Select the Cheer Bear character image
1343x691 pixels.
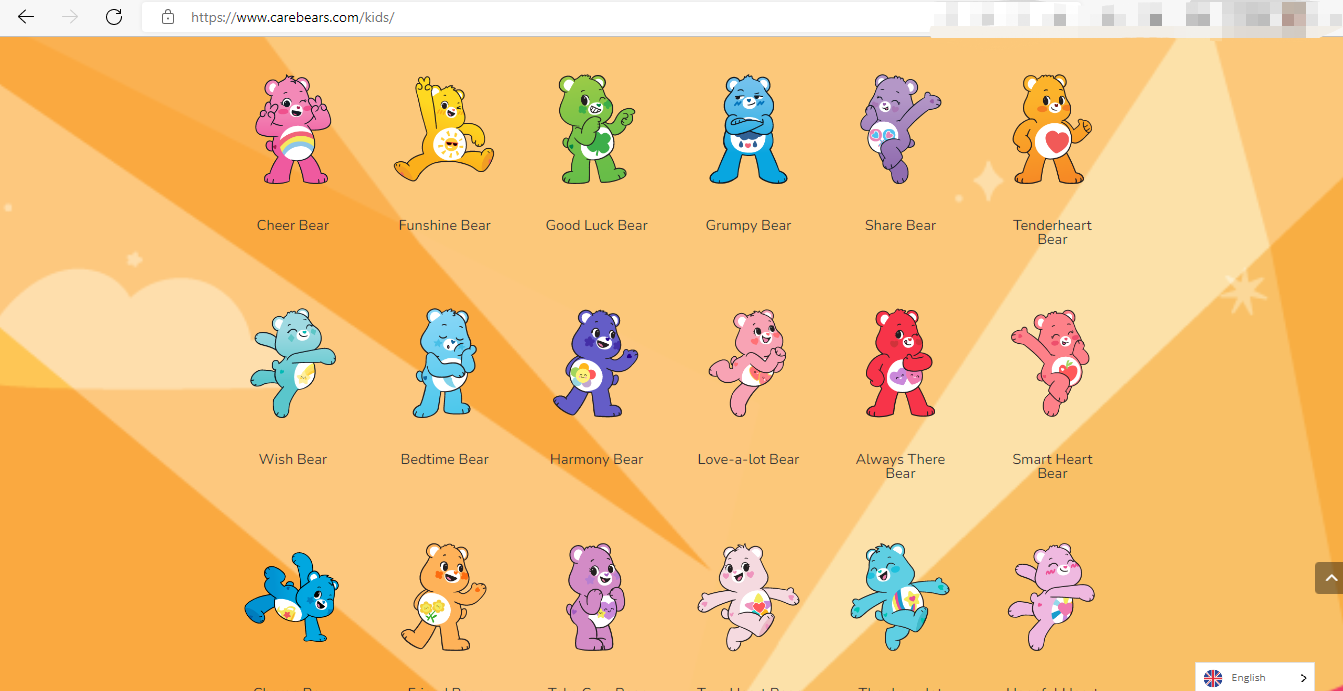pos(293,130)
